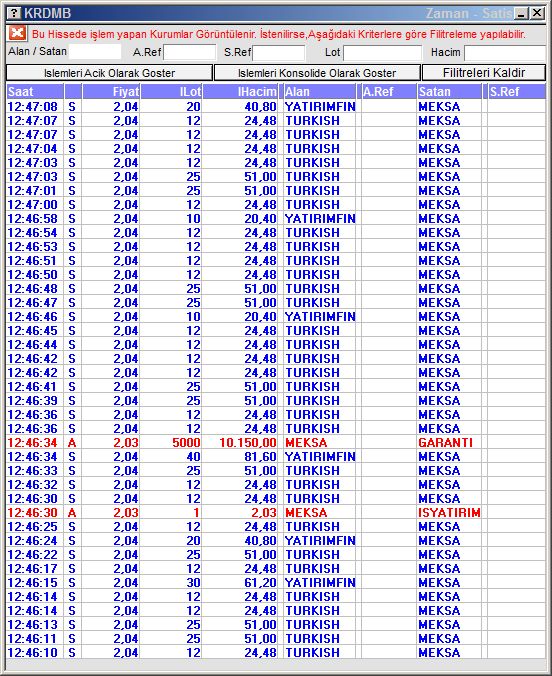This screenshot has height=676, width=552.
Task: Click the help question mark icon in title bar
Action: coord(14,13)
